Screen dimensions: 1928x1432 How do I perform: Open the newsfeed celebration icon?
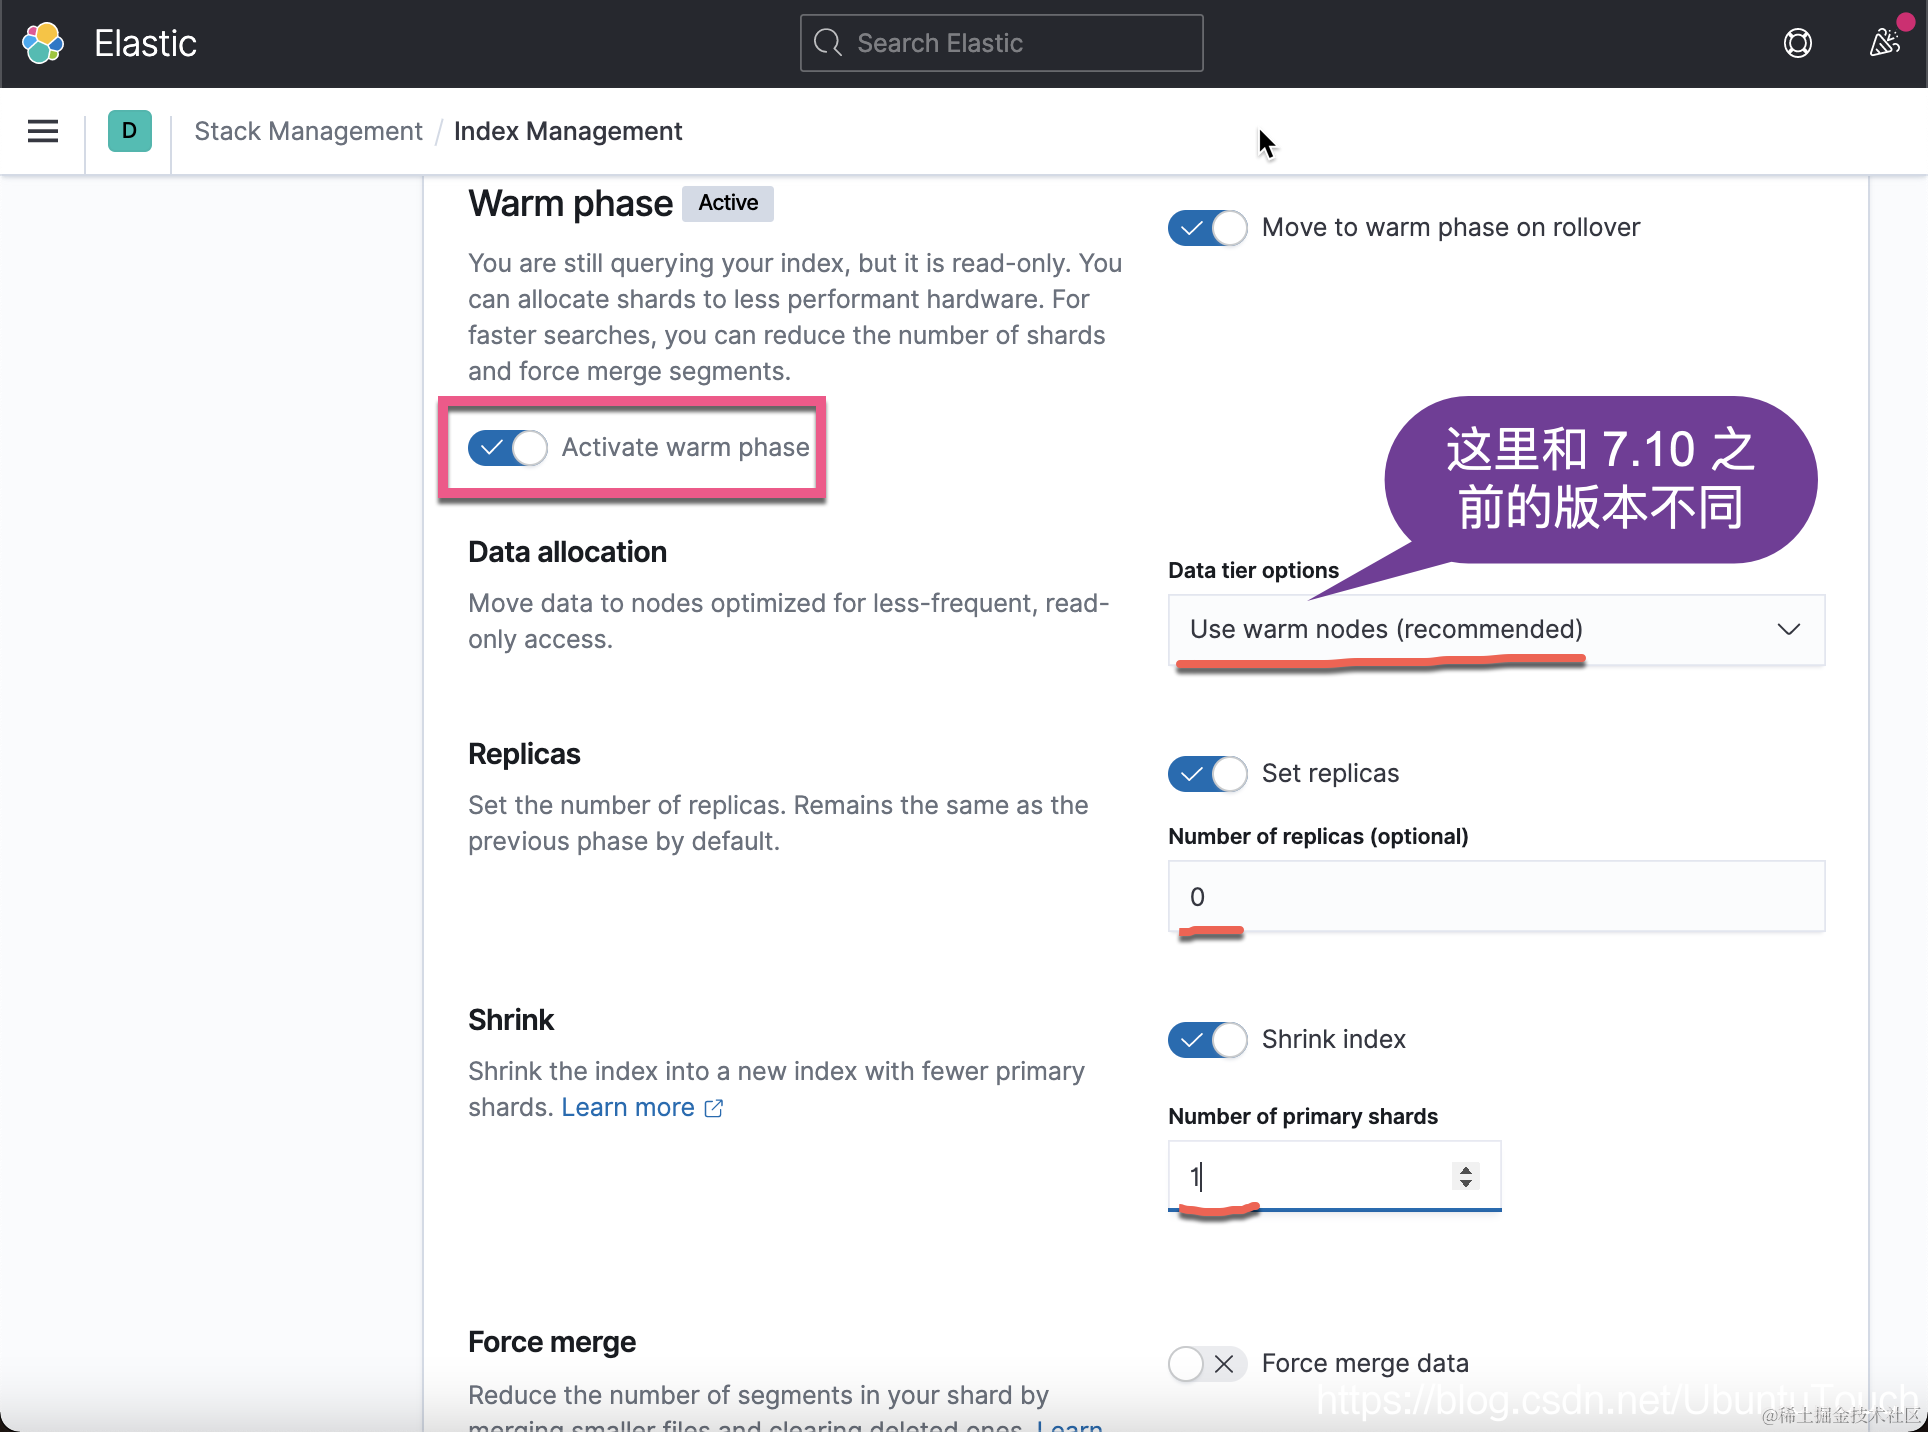coord(1884,43)
